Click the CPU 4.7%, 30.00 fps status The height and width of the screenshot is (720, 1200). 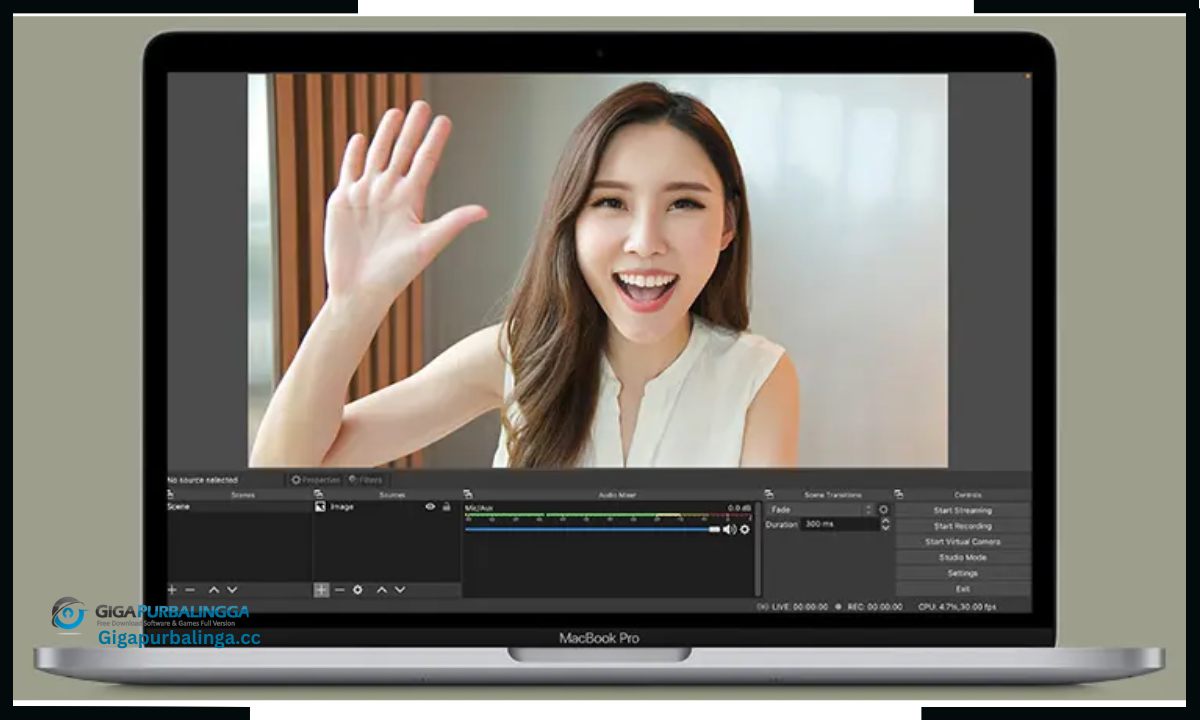[x=957, y=606]
